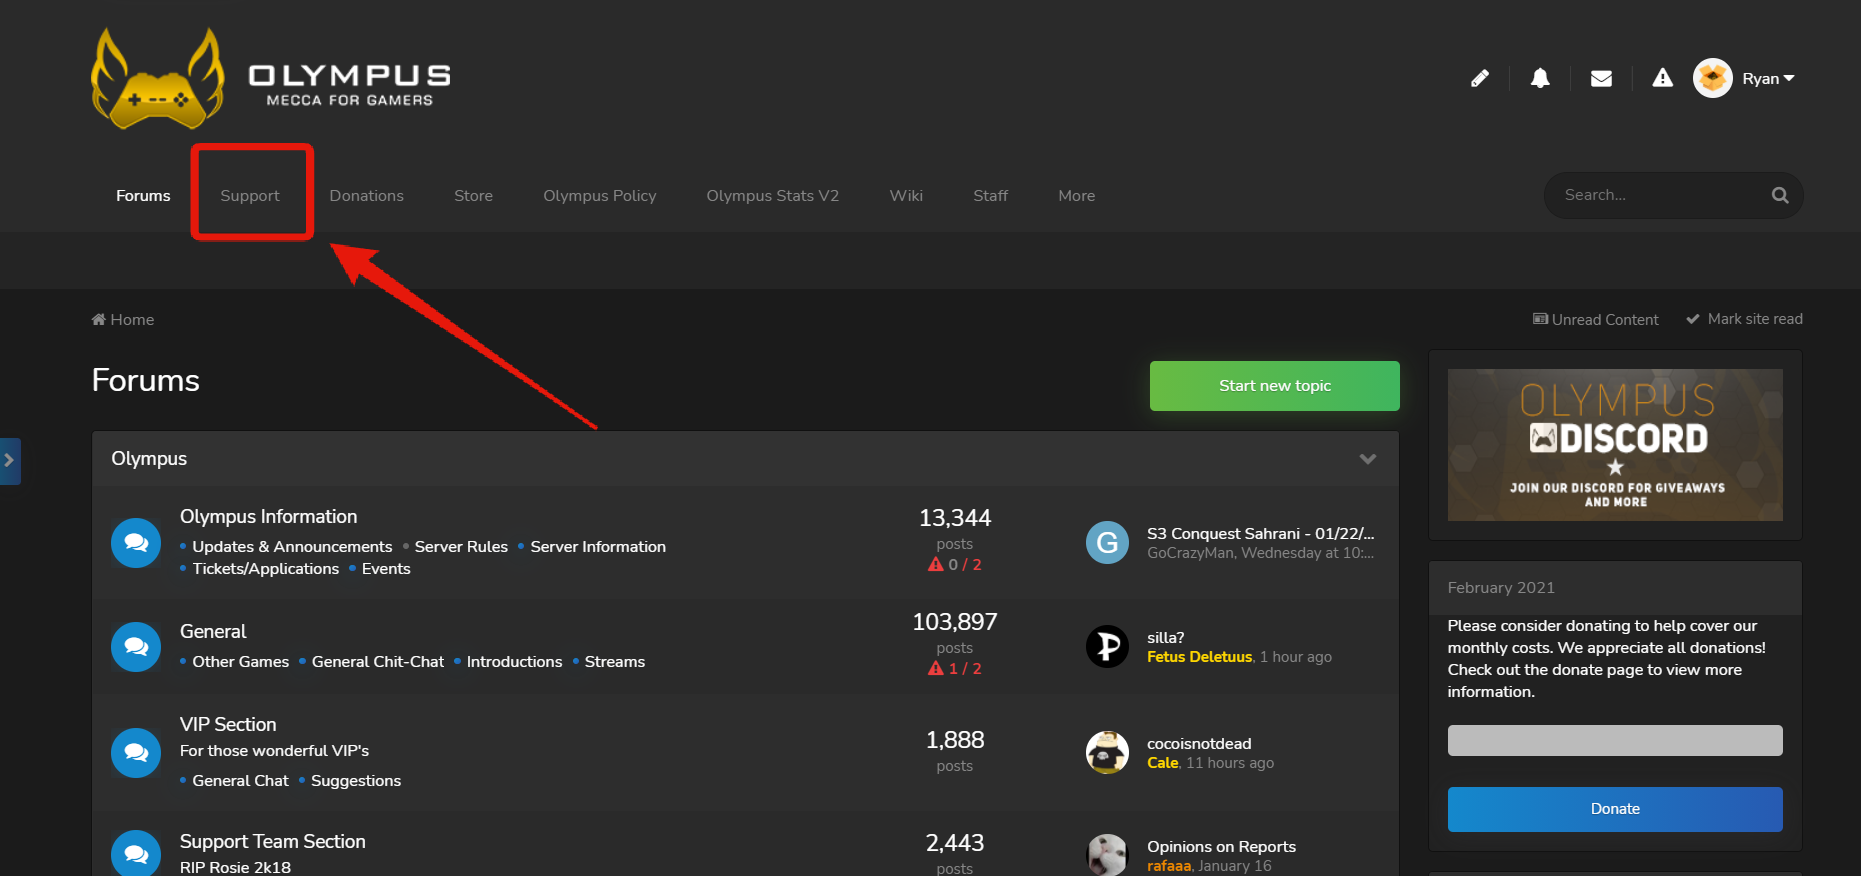
Task: Click the donation progress bar
Action: (x=1615, y=740)
